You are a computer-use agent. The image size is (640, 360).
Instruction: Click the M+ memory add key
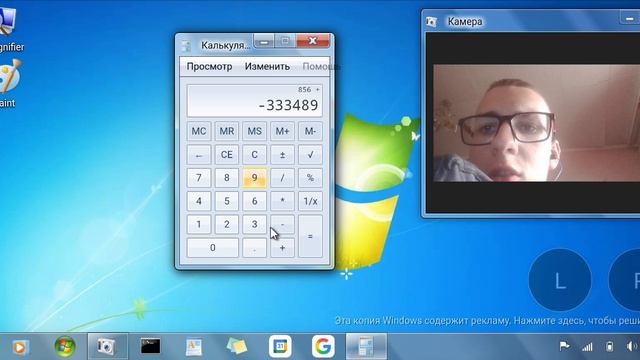coord(282,131)
